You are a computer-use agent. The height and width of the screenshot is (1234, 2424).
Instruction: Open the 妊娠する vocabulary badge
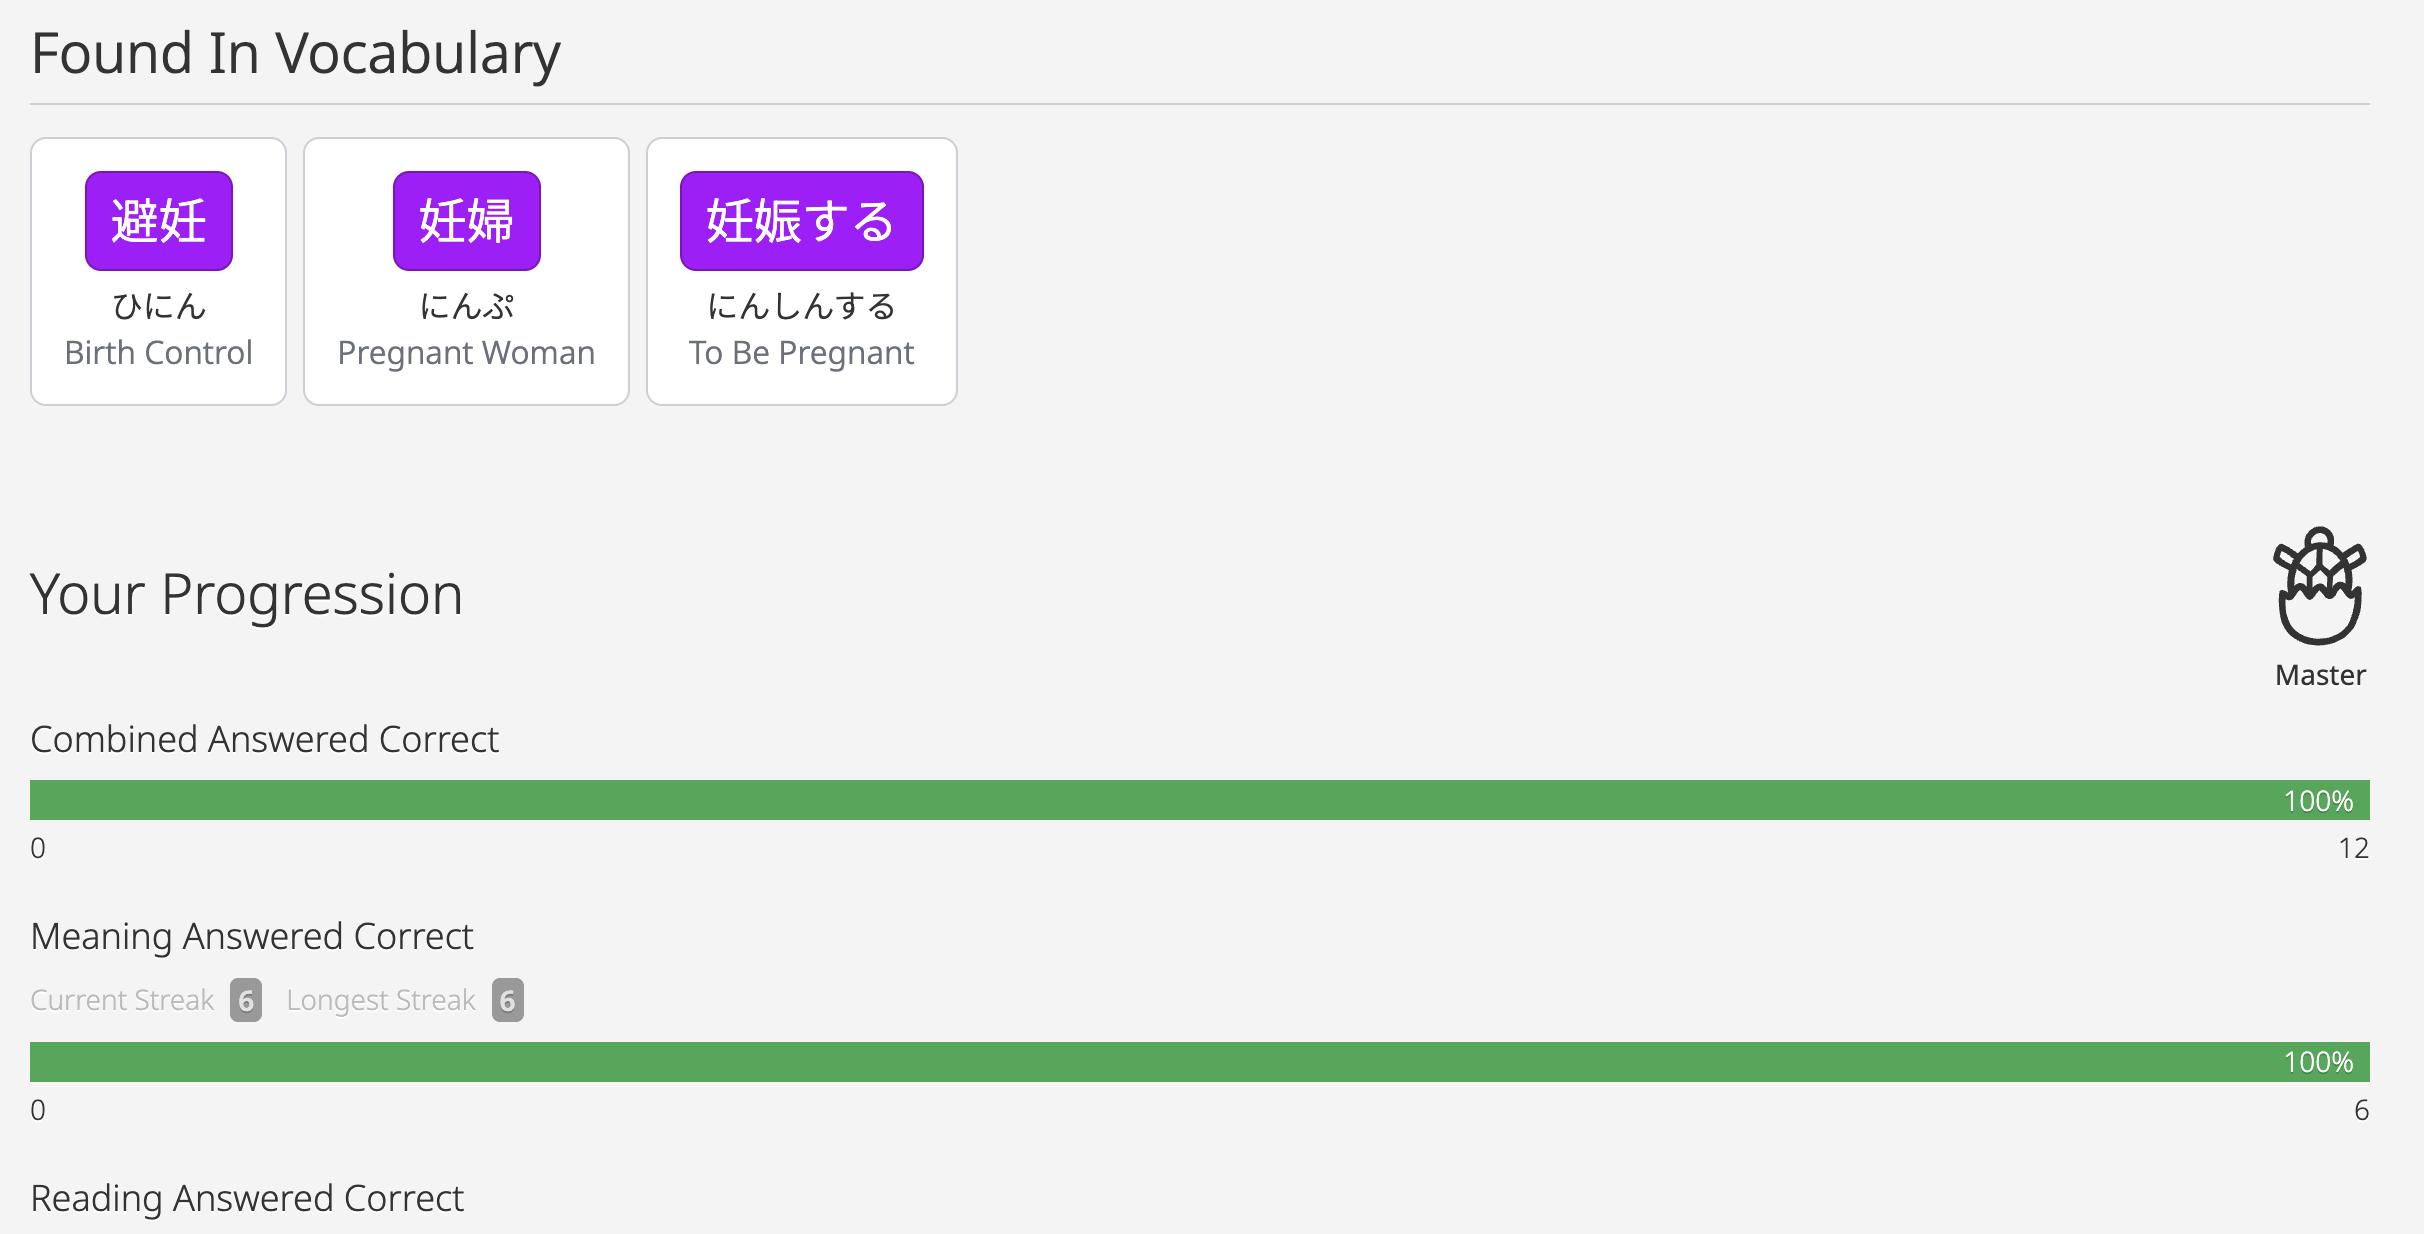coord(801,221)
